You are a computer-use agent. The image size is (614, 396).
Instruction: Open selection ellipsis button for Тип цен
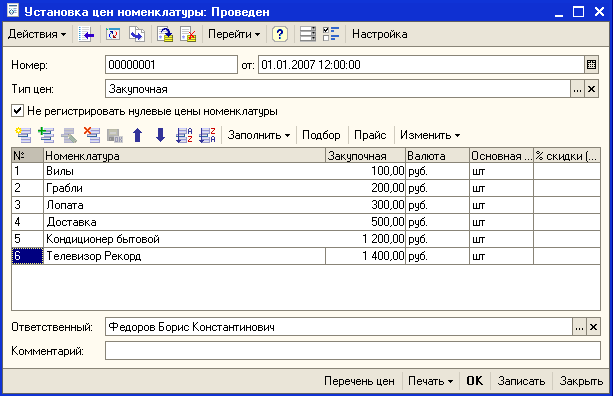tap(577, 89)
